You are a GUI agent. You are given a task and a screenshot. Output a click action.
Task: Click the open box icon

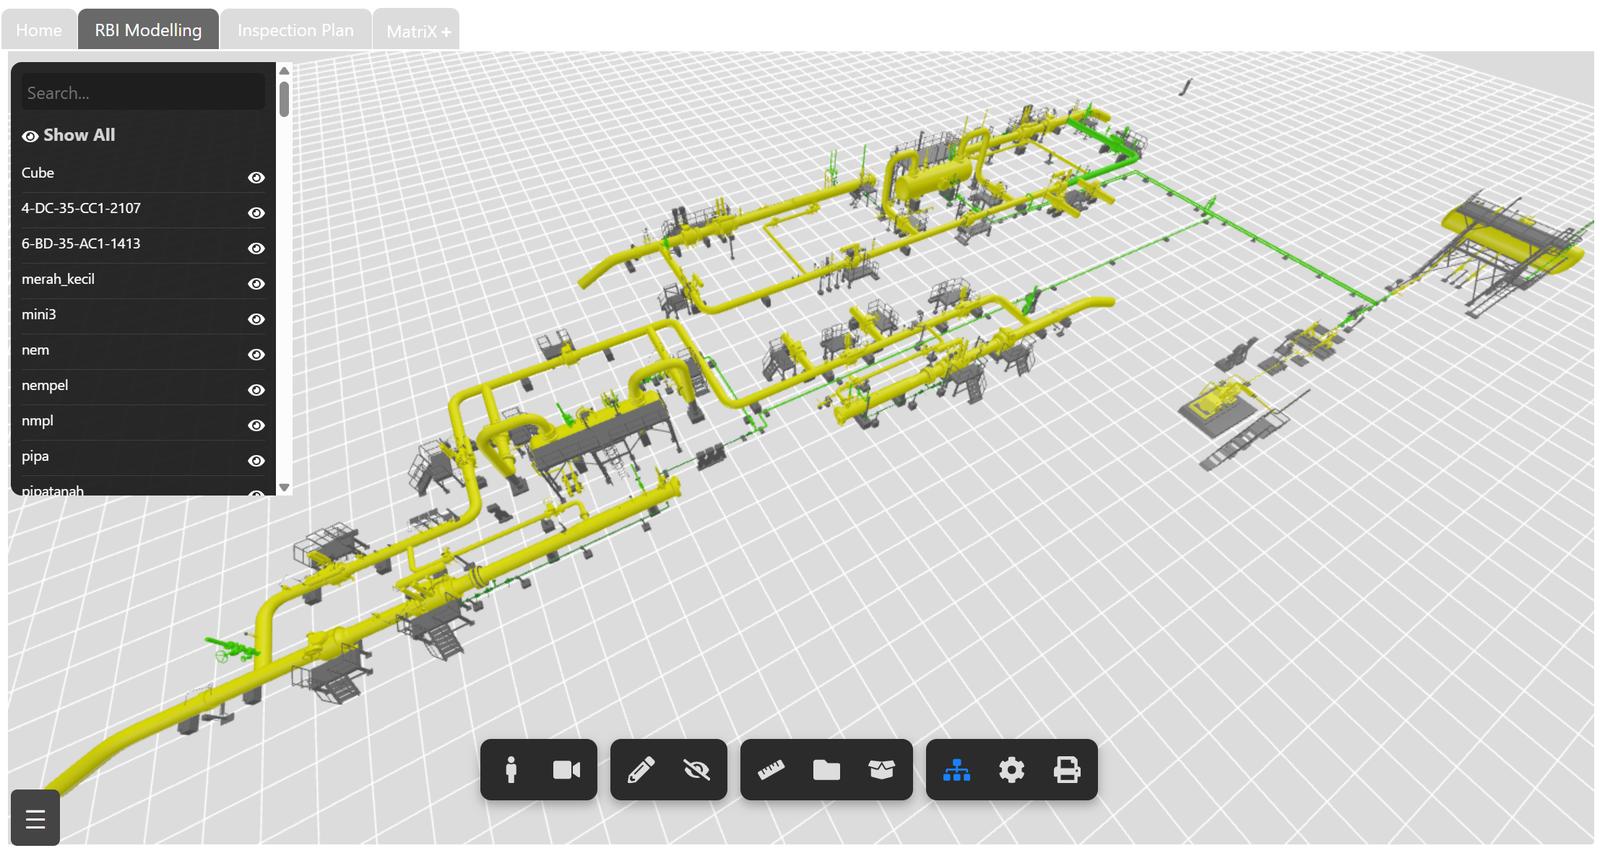coord(881,769)
